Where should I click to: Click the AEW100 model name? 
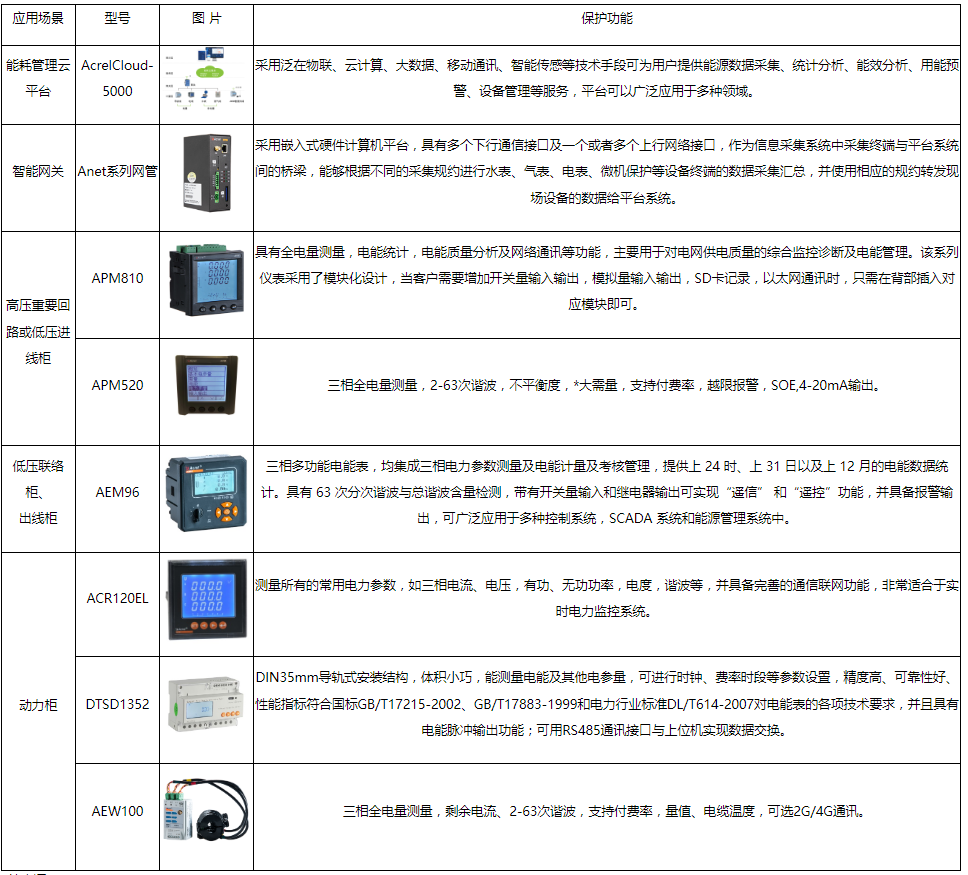point(117,811)
